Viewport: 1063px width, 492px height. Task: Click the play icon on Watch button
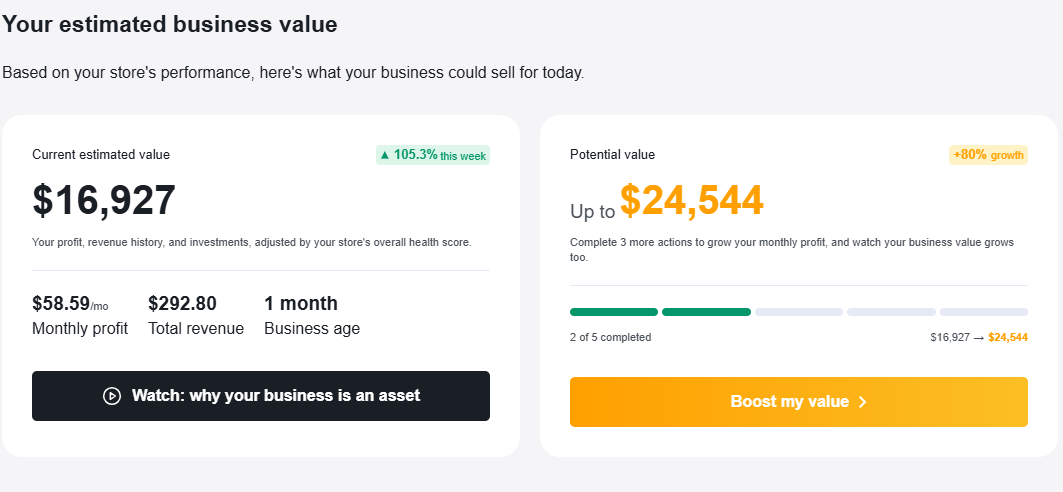tap(112, 396)
